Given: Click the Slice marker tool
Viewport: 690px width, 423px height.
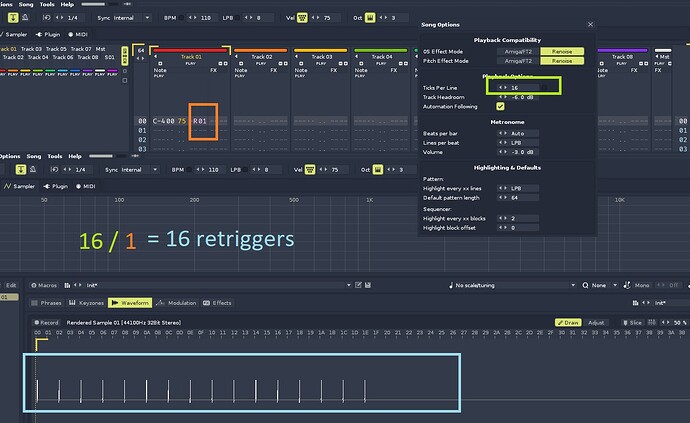Looking at the screenshot, I should pos(633,323).
